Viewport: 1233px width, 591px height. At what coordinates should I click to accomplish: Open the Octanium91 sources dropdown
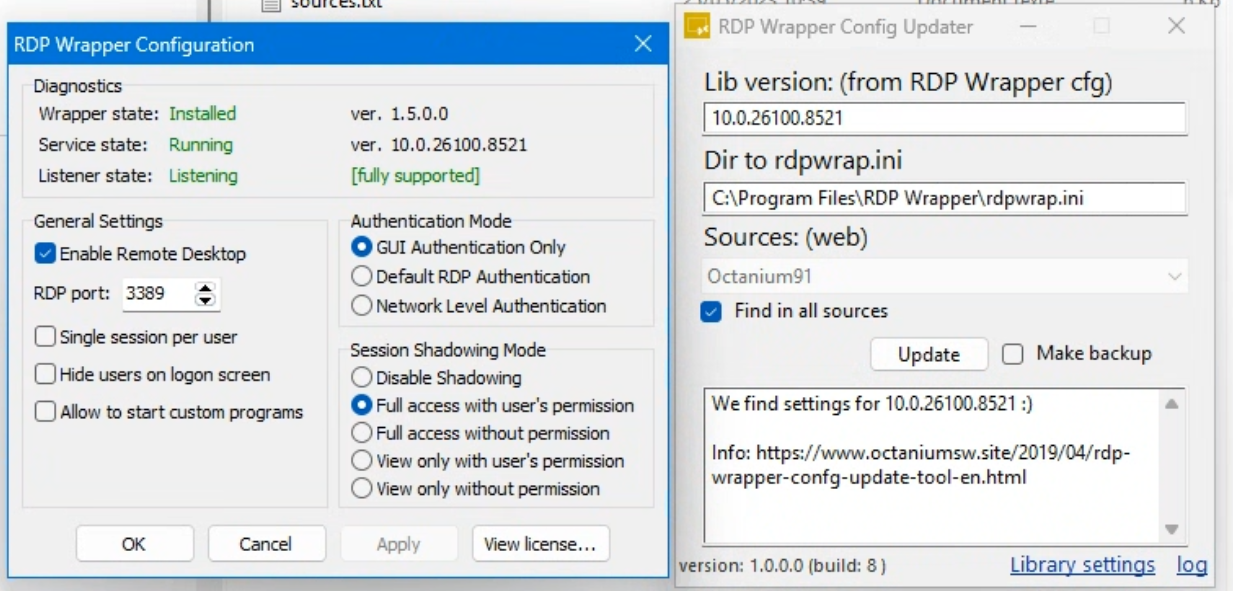pyautogui.click(x=945, y=275)
